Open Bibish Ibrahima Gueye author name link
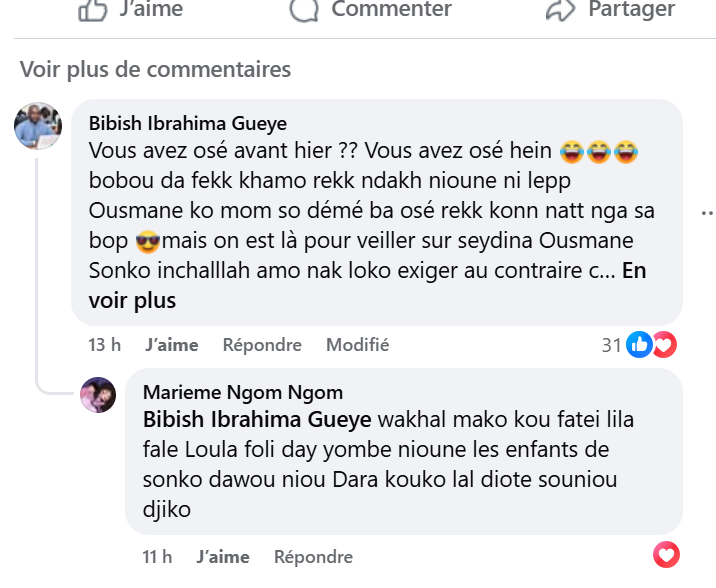 (188, 123)
